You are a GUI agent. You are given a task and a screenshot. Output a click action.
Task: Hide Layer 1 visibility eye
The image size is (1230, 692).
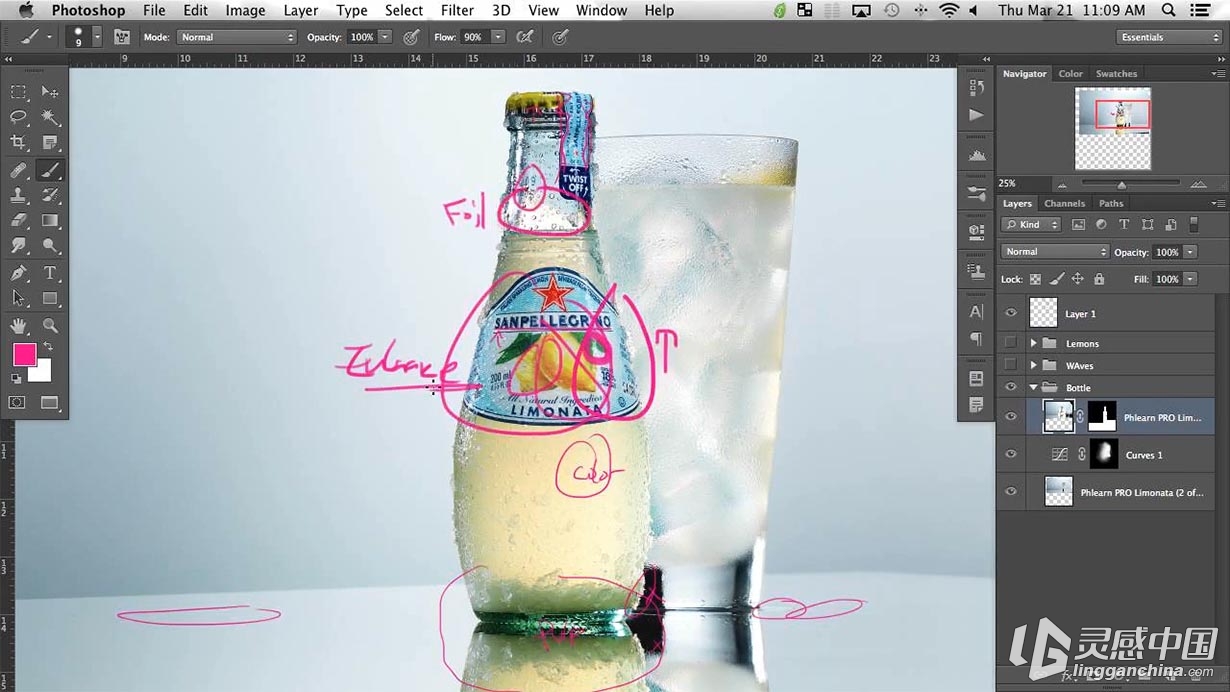[x=1010, y=313]
